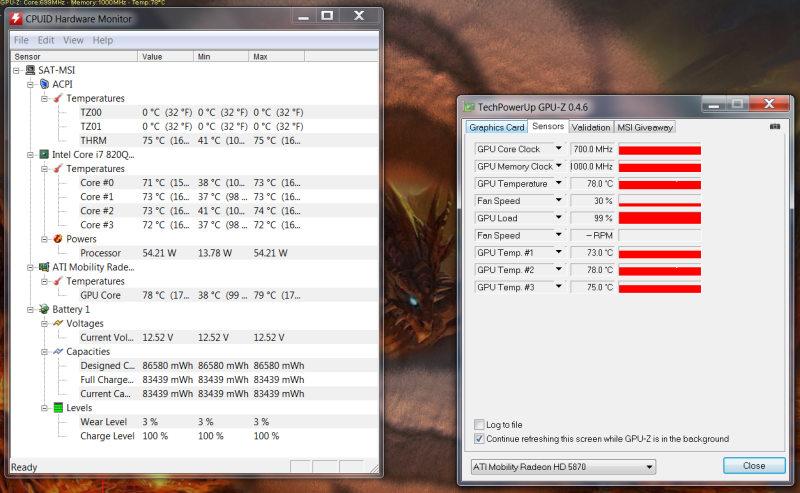The width and height of the screenshot is (800, 493).
Task: Click the ACPI shield icon
Action: point(44,84)
